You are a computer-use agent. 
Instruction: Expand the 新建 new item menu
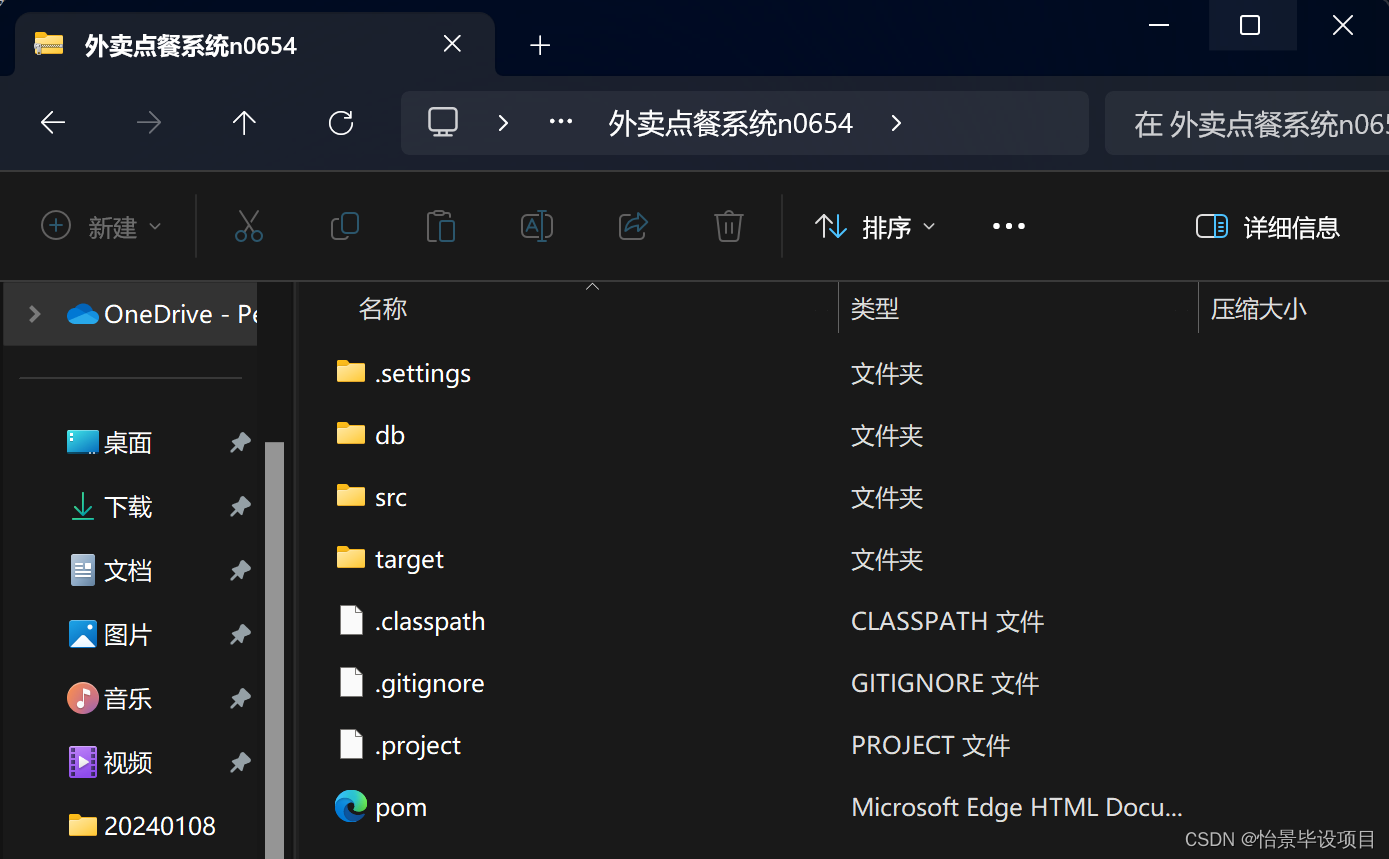pyautogui.click(x=100, y=226)
